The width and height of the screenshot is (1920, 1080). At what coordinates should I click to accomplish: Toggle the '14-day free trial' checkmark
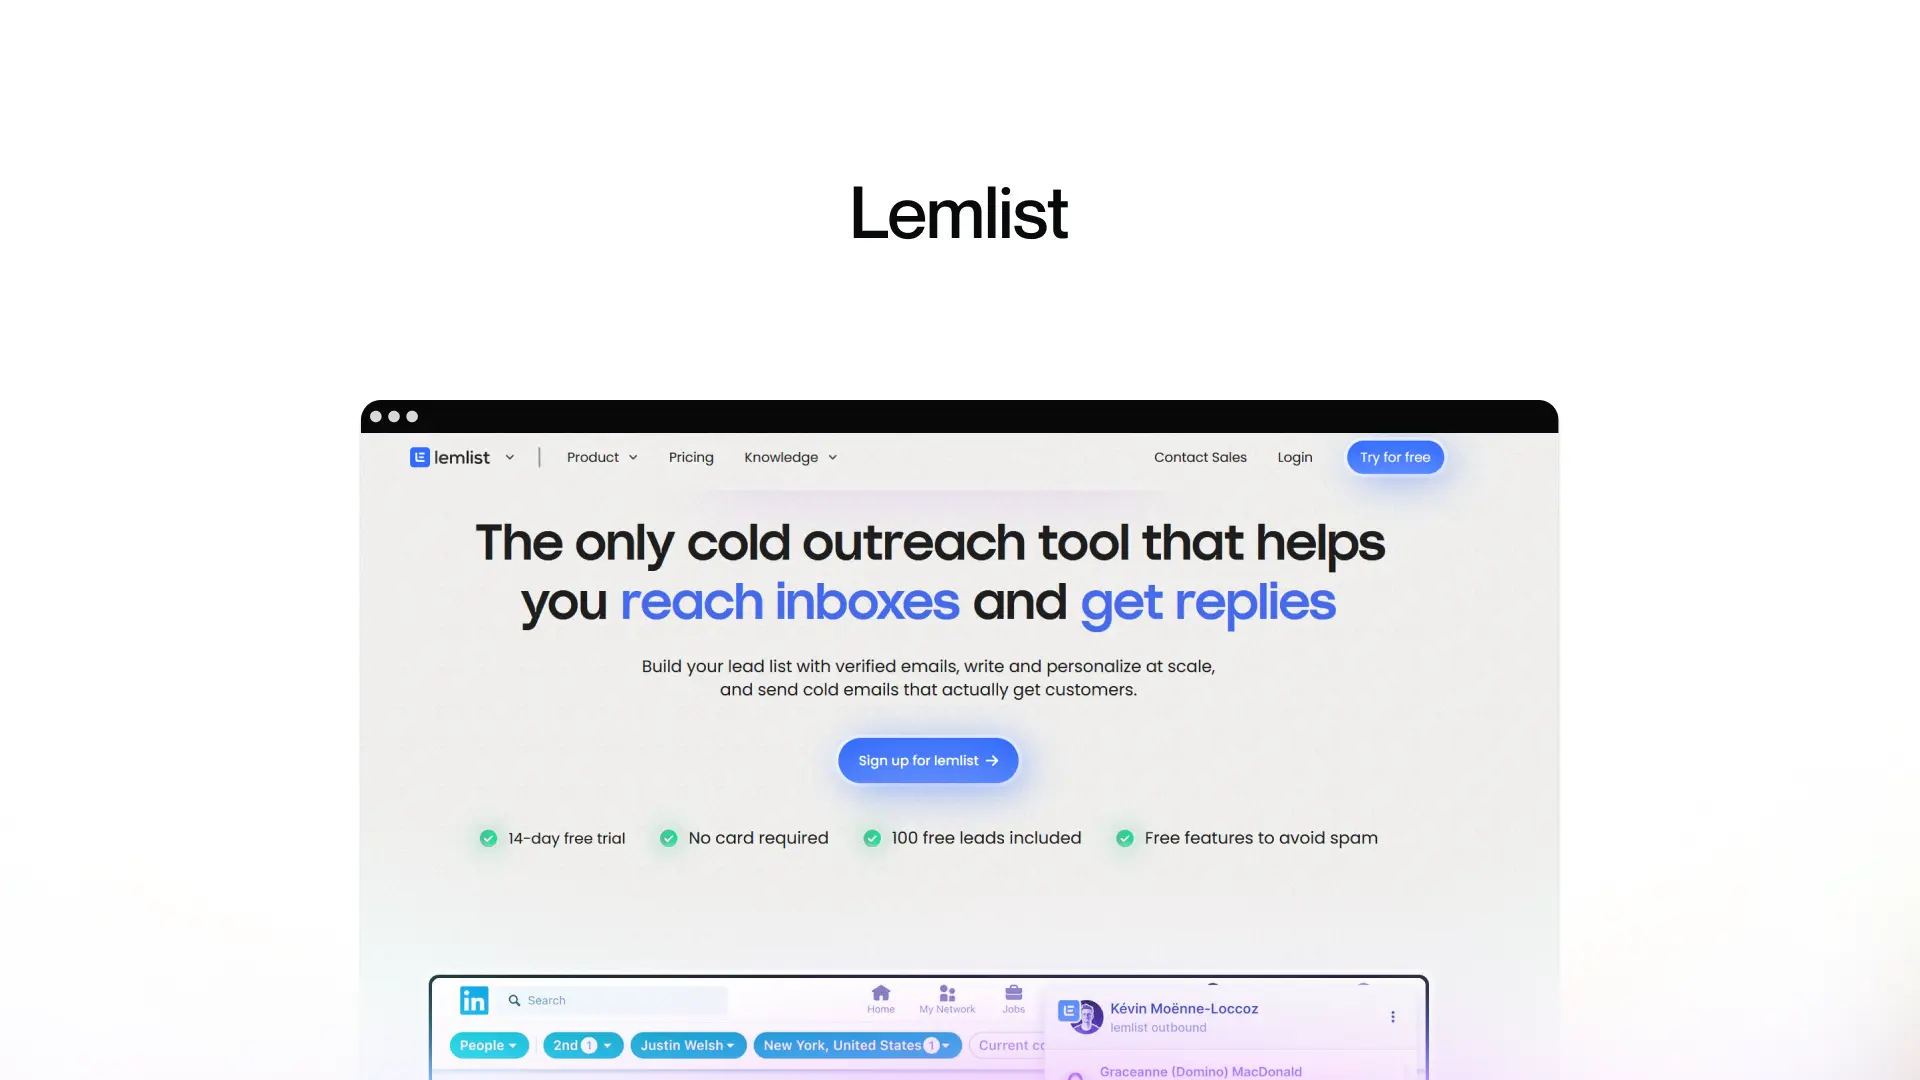(489, 837)
